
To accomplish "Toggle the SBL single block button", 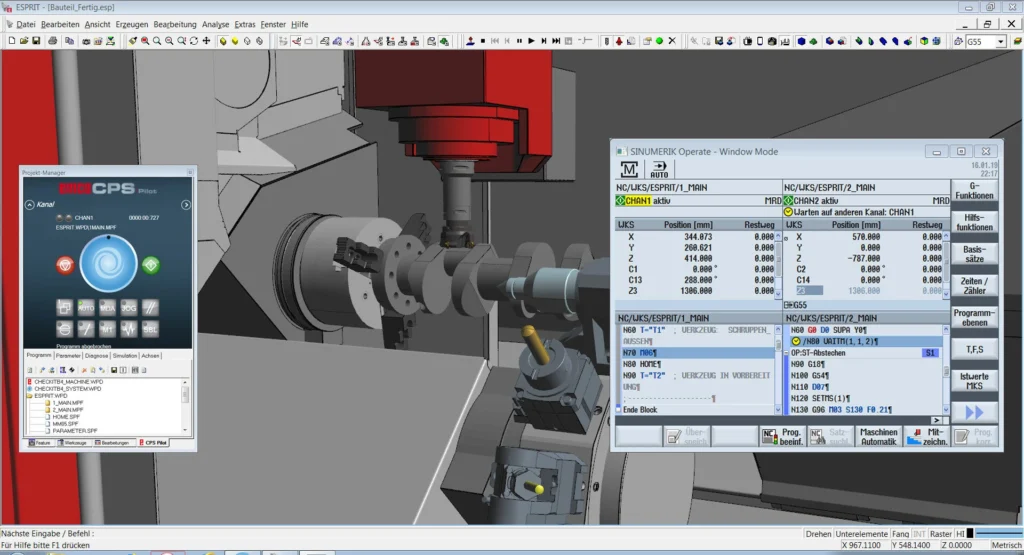I will (x=148, y=330).
